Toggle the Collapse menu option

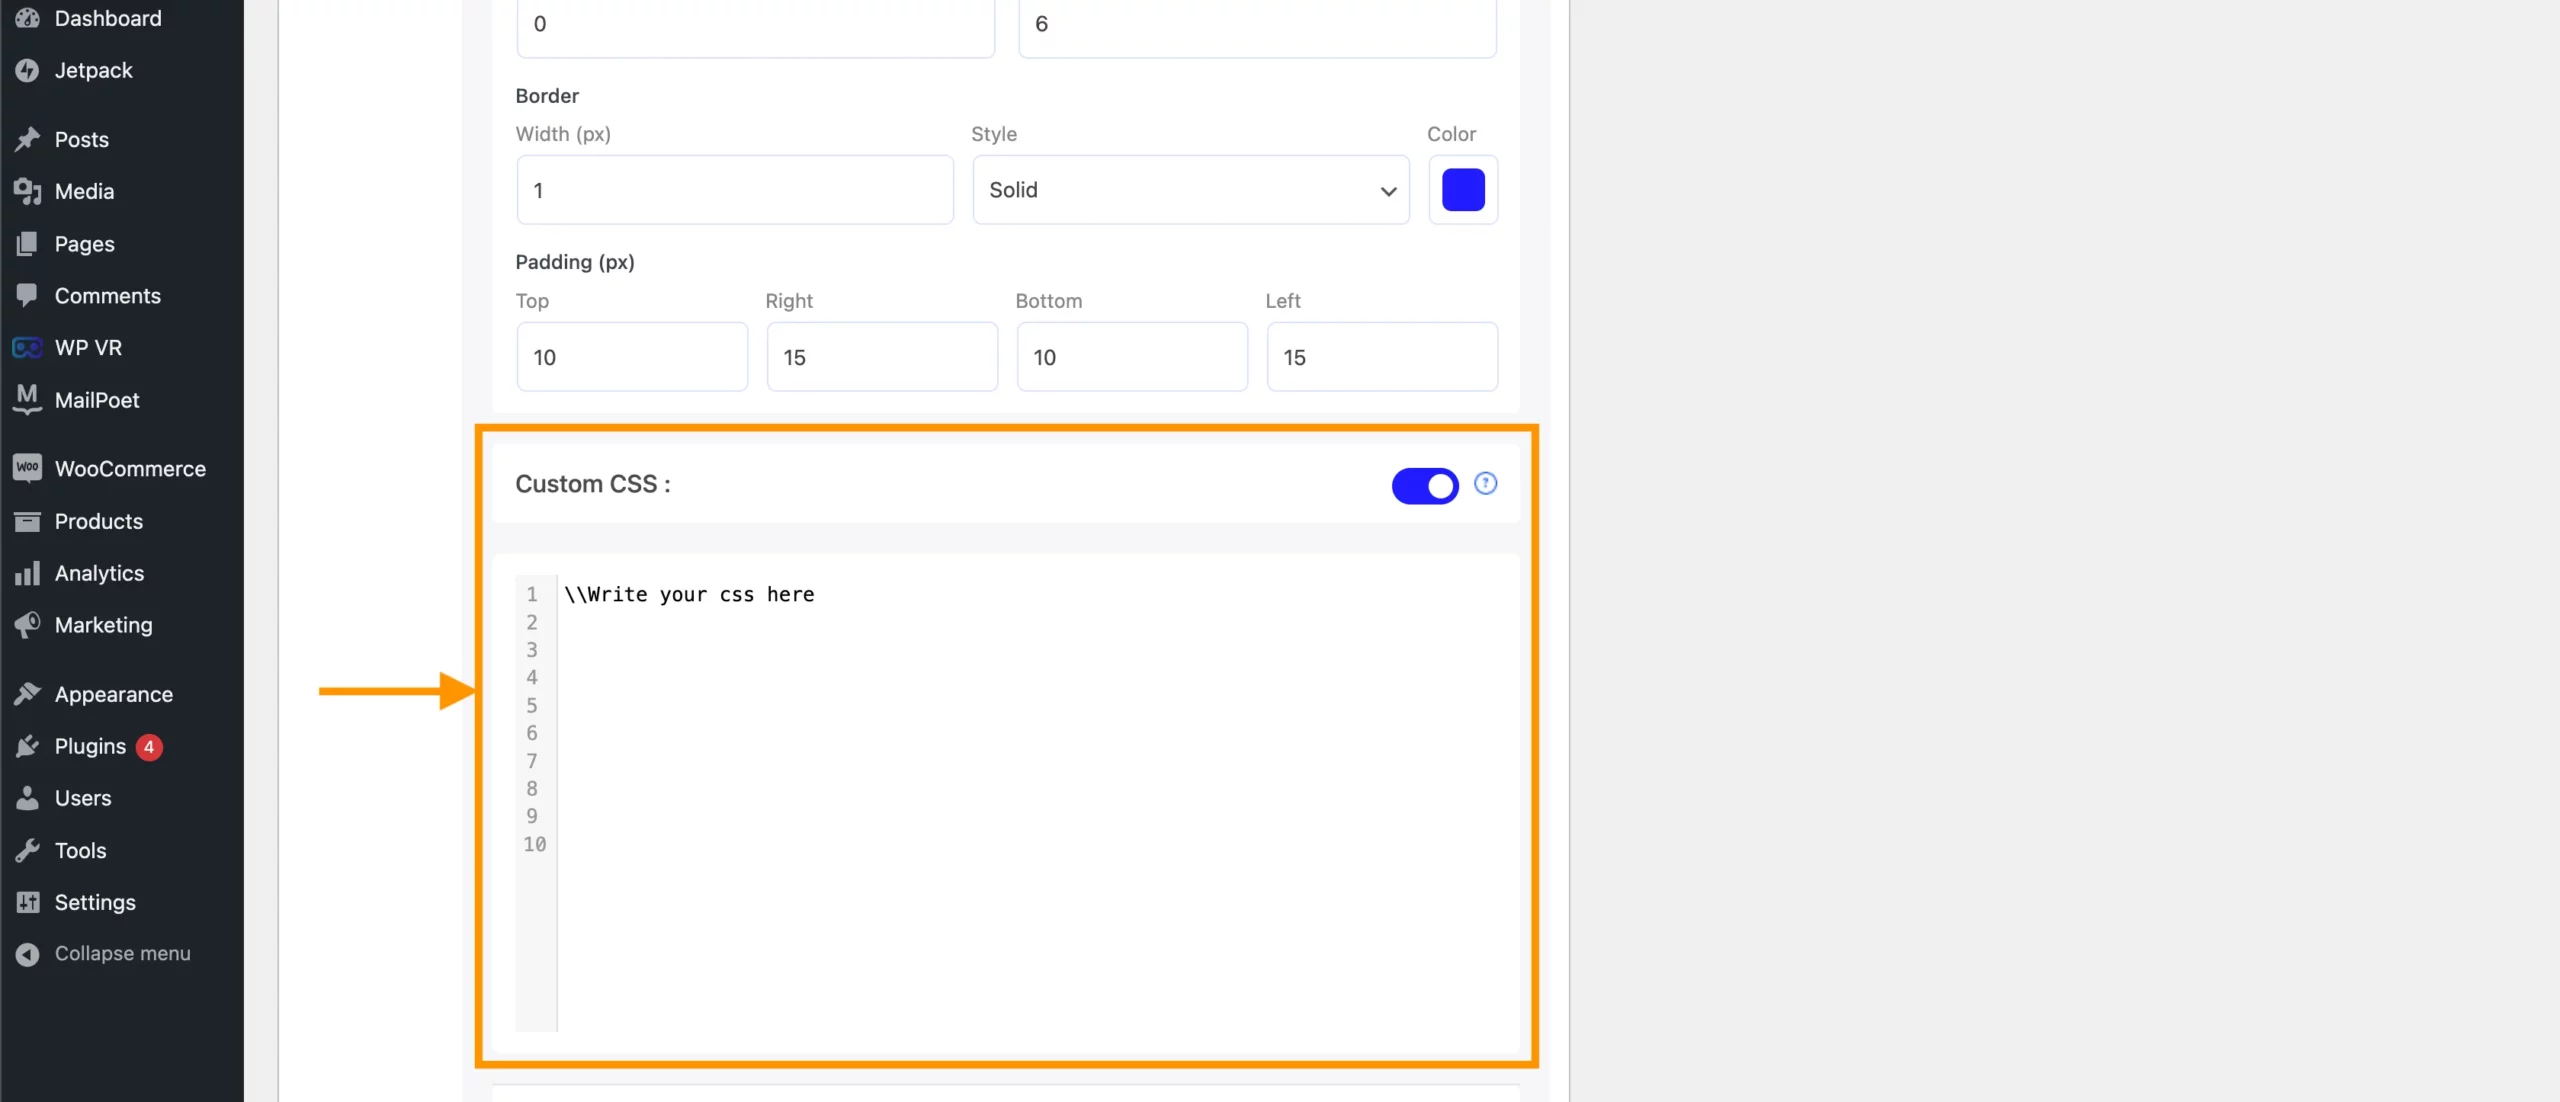[122, 952]
